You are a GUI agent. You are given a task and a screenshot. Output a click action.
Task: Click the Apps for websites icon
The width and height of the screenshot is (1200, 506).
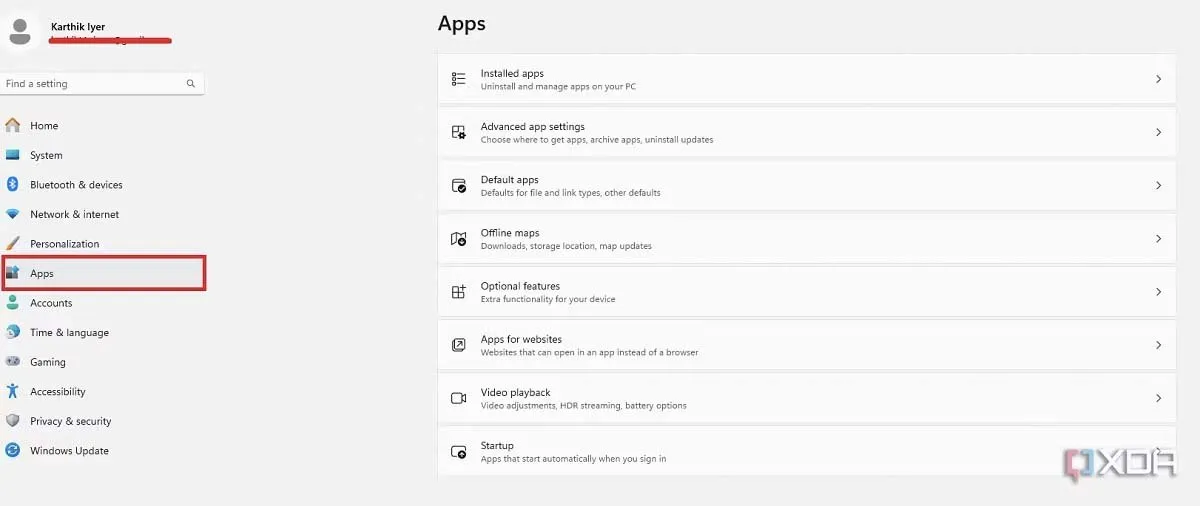459,345
